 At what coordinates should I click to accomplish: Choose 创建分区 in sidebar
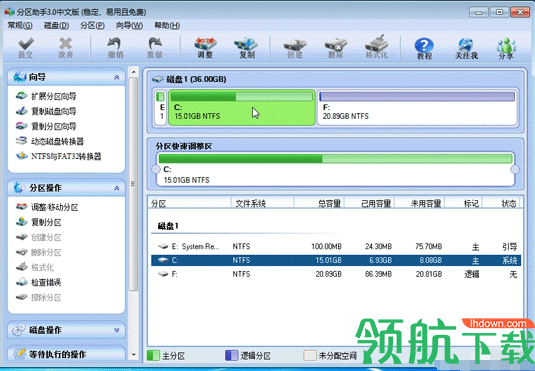[x=39, y=237]
